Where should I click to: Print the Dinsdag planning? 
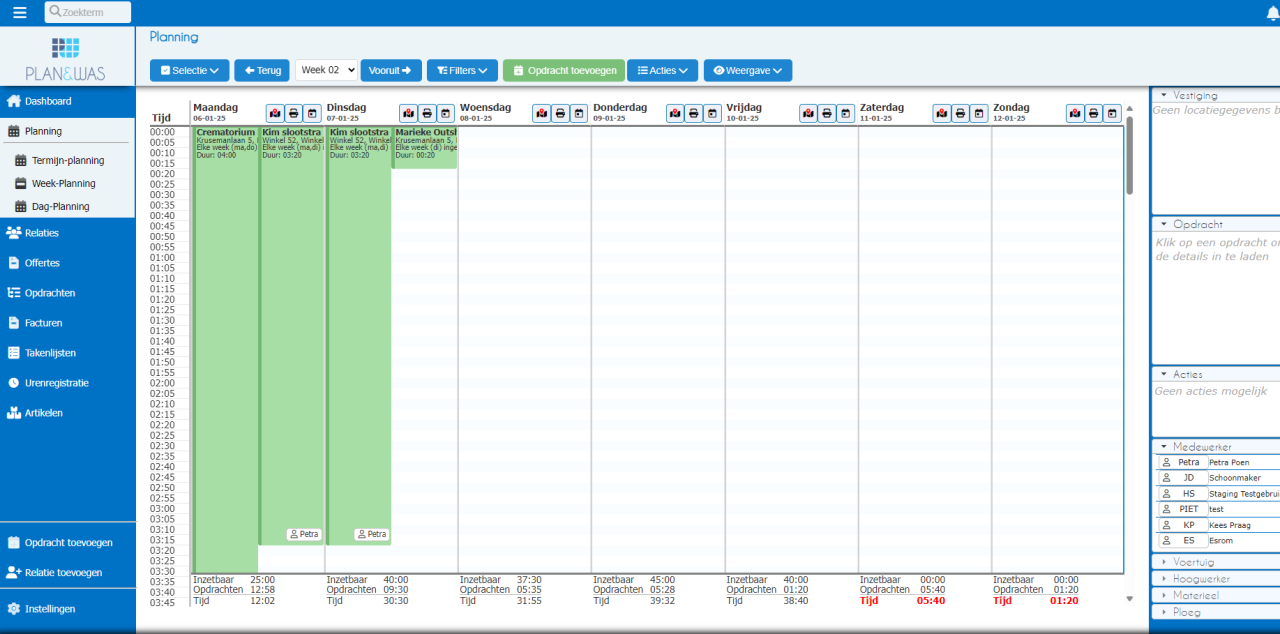tap(427, 113)
